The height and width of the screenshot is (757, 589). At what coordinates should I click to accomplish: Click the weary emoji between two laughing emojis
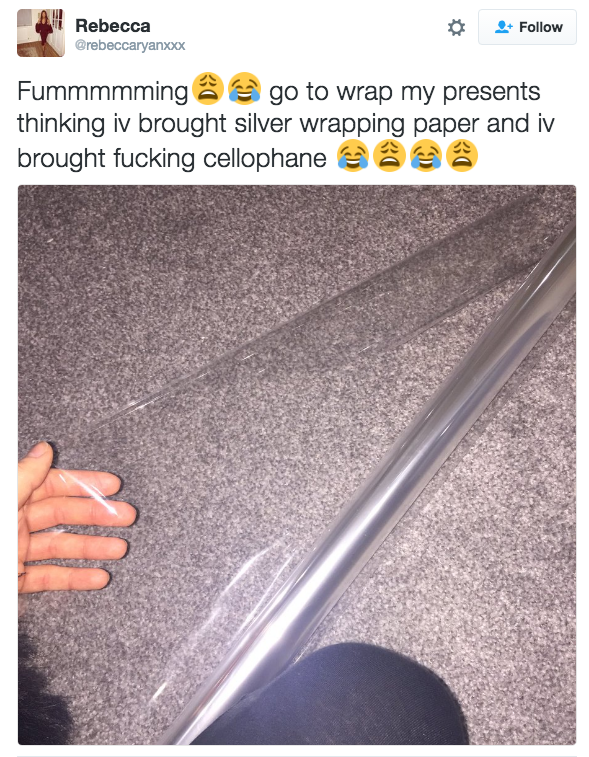(390, 155)
